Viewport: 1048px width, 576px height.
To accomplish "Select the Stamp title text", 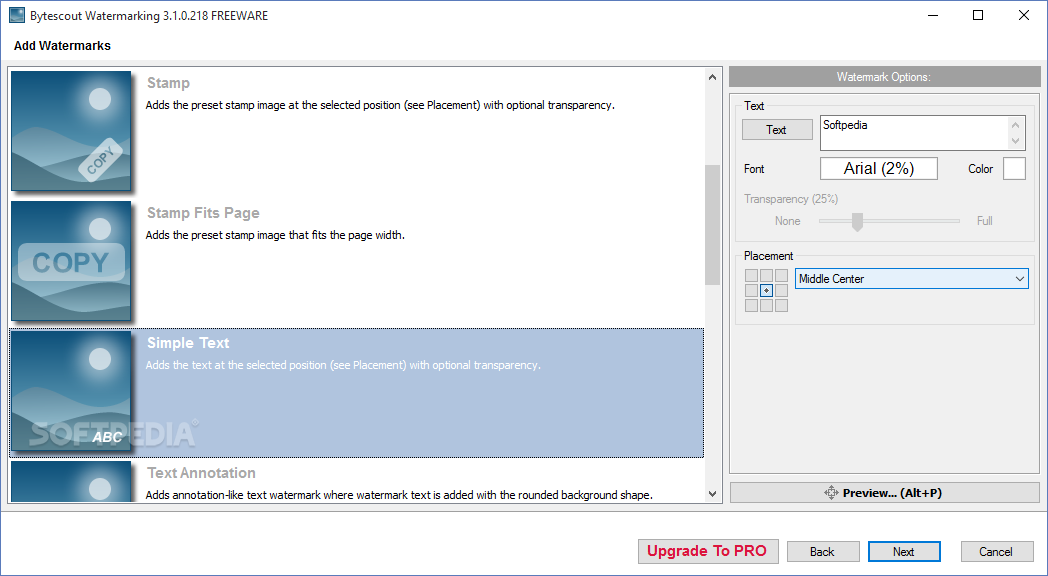I will [168, 83].
